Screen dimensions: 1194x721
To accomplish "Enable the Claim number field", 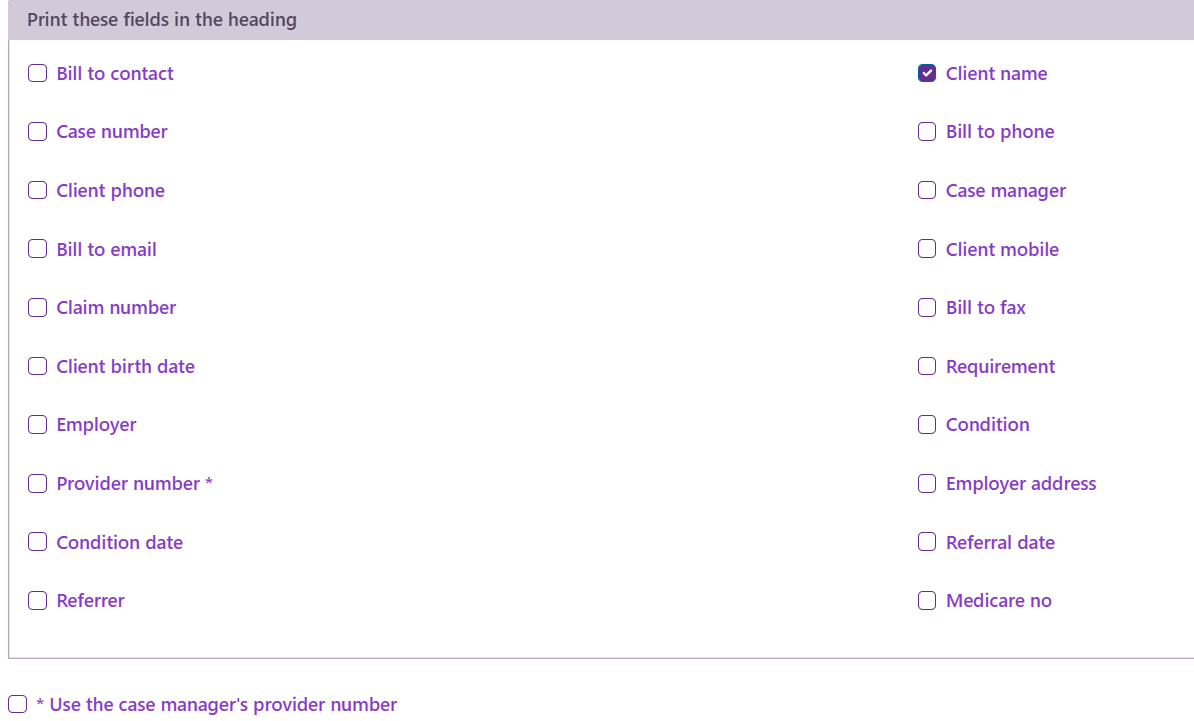I will [38, 308].
